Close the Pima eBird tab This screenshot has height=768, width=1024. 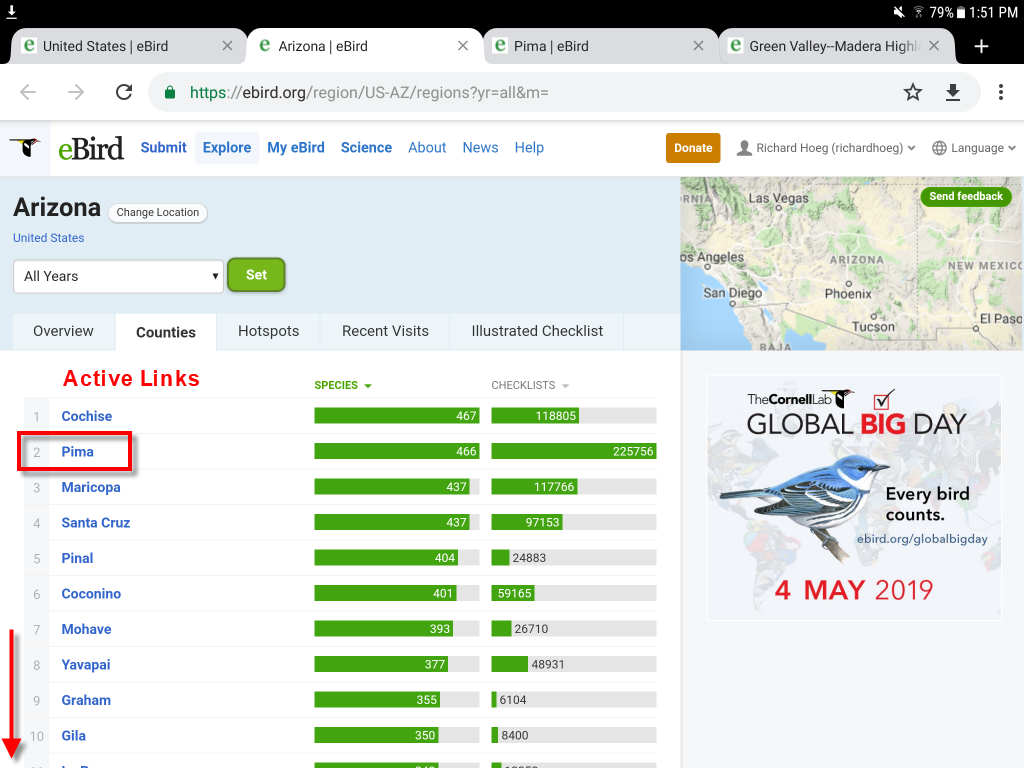698,46
